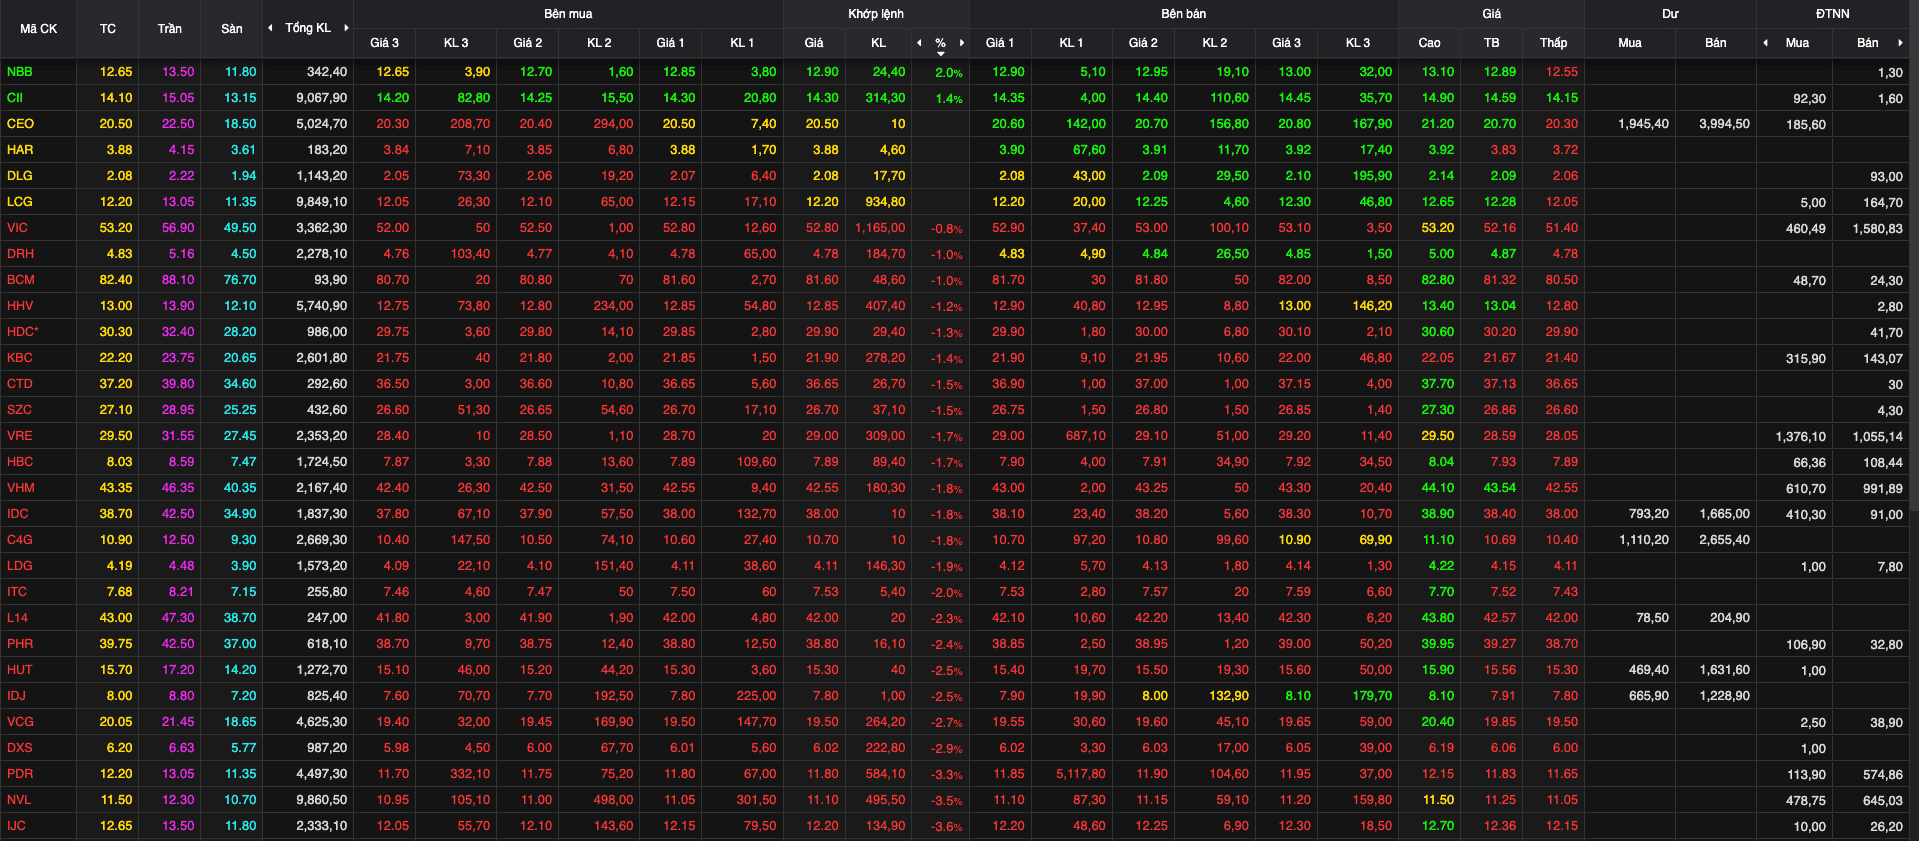
Task: Click the left arrow beside % header
Action: (x=919, y=43)
